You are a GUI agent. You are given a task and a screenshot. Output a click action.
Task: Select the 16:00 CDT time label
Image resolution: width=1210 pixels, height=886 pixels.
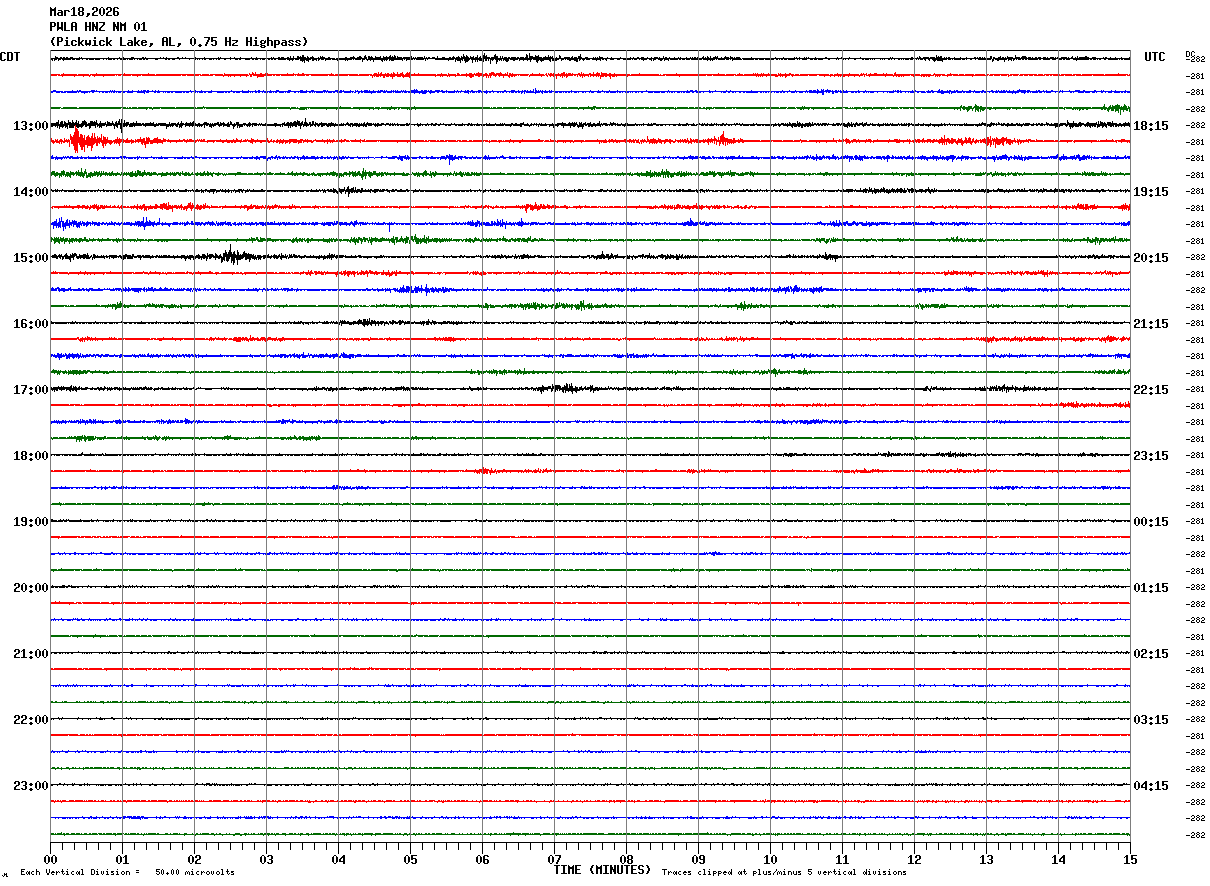point(30,324)
